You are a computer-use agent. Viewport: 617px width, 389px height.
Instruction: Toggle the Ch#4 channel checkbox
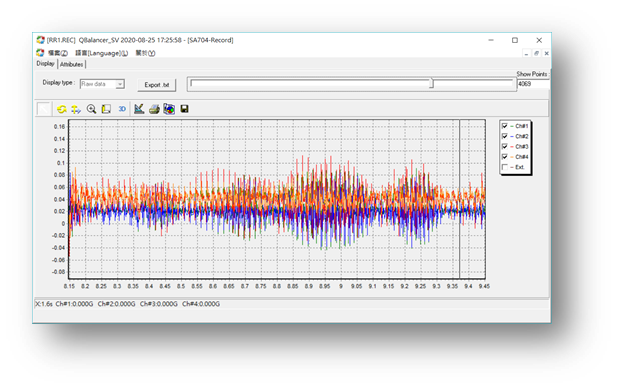[504, 157]
